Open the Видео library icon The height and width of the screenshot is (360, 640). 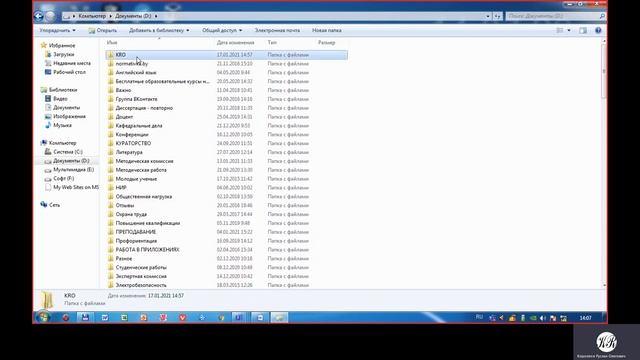click(48, 99)
